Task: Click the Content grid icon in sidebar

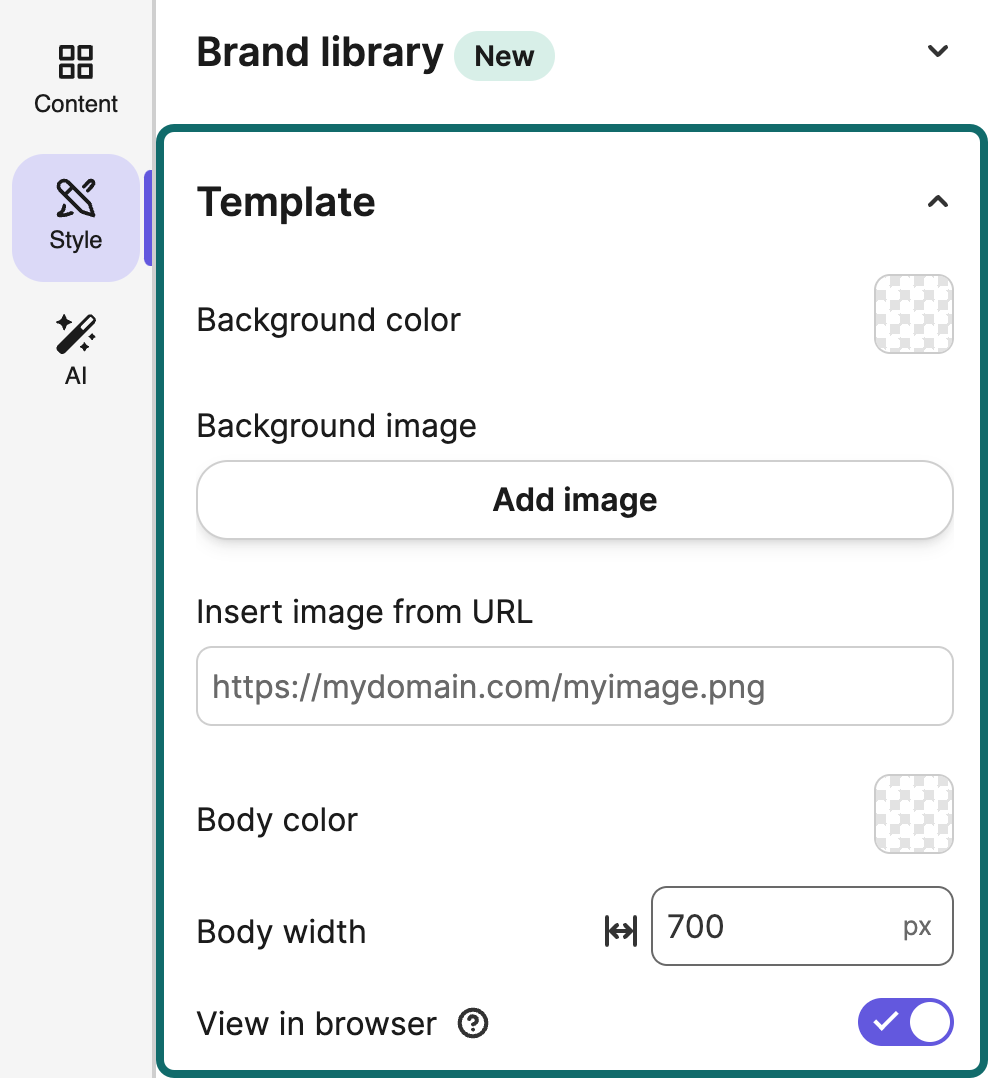Action: click(75, 62)
